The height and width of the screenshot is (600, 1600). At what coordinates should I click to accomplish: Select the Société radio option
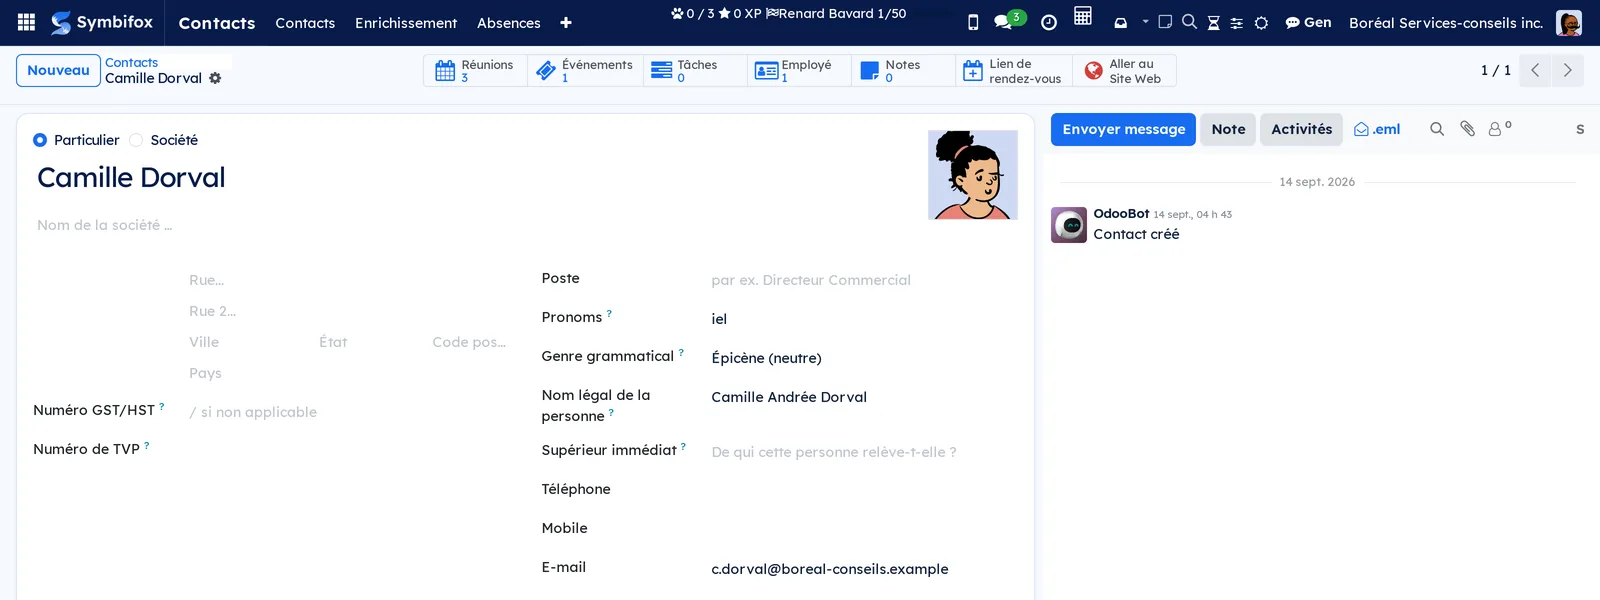(x=136, y=140)
